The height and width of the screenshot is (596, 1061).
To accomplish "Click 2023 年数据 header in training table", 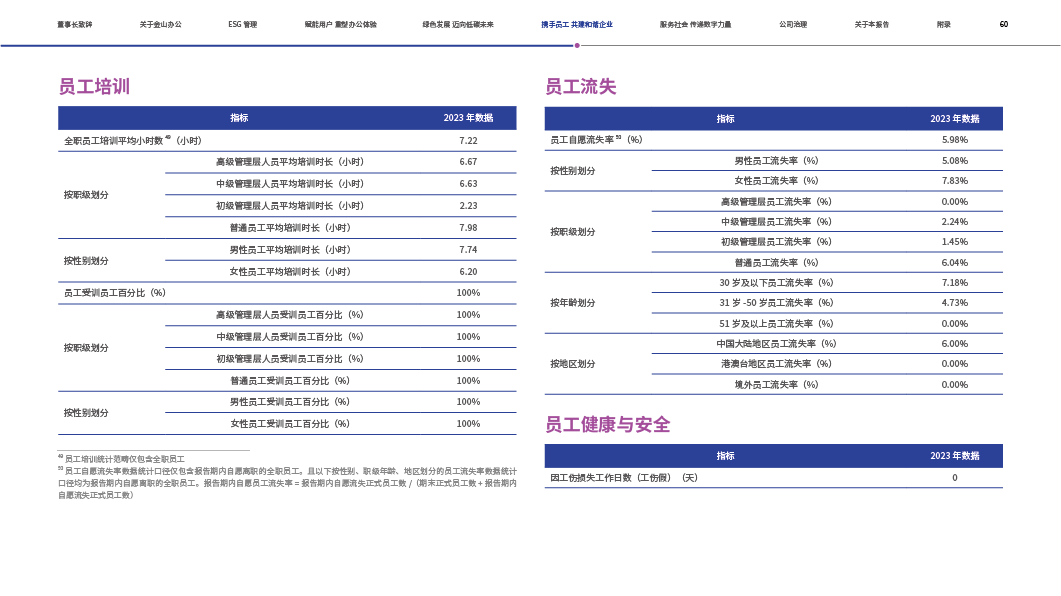I will pos(468,118).
